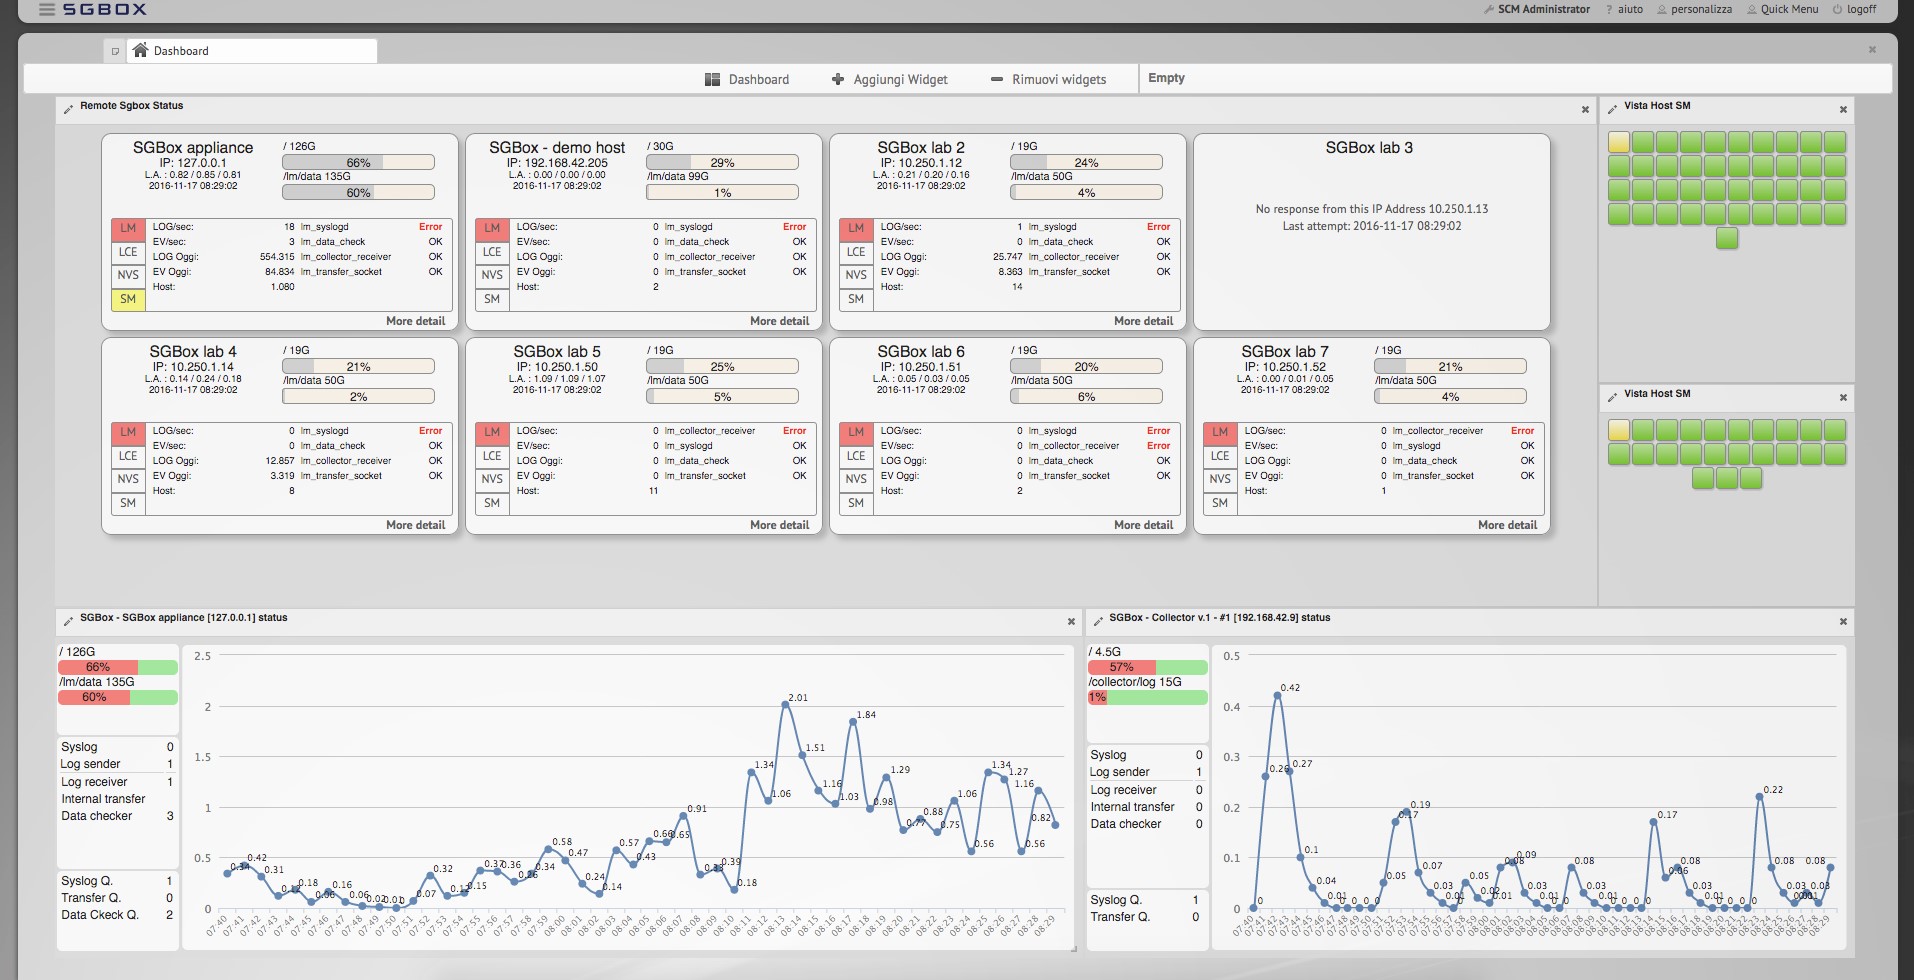Click the Transfer Q. row in Collector widget
Screen dimensions: 1914x980
point(1147,917)
